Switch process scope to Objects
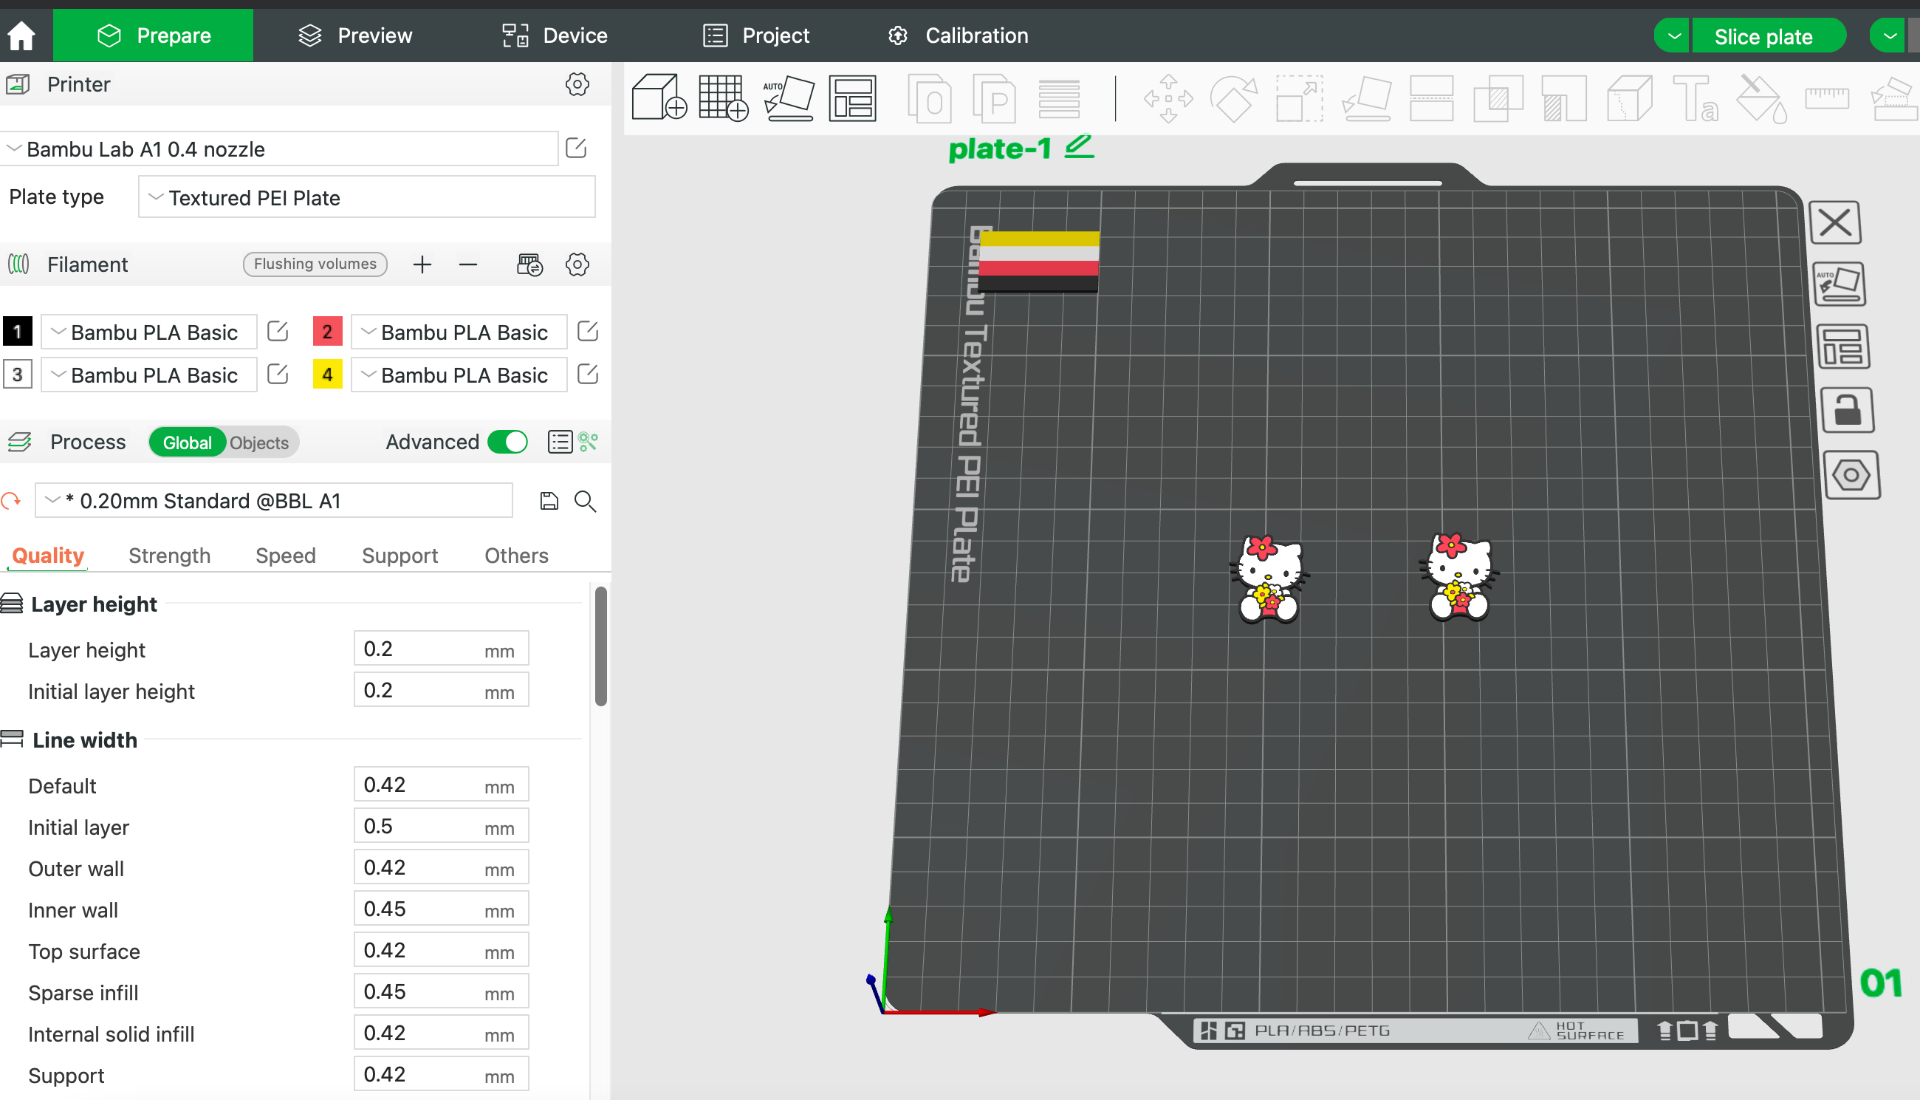This screenshot has width=1920, height=1100. (x=259, y=443)
